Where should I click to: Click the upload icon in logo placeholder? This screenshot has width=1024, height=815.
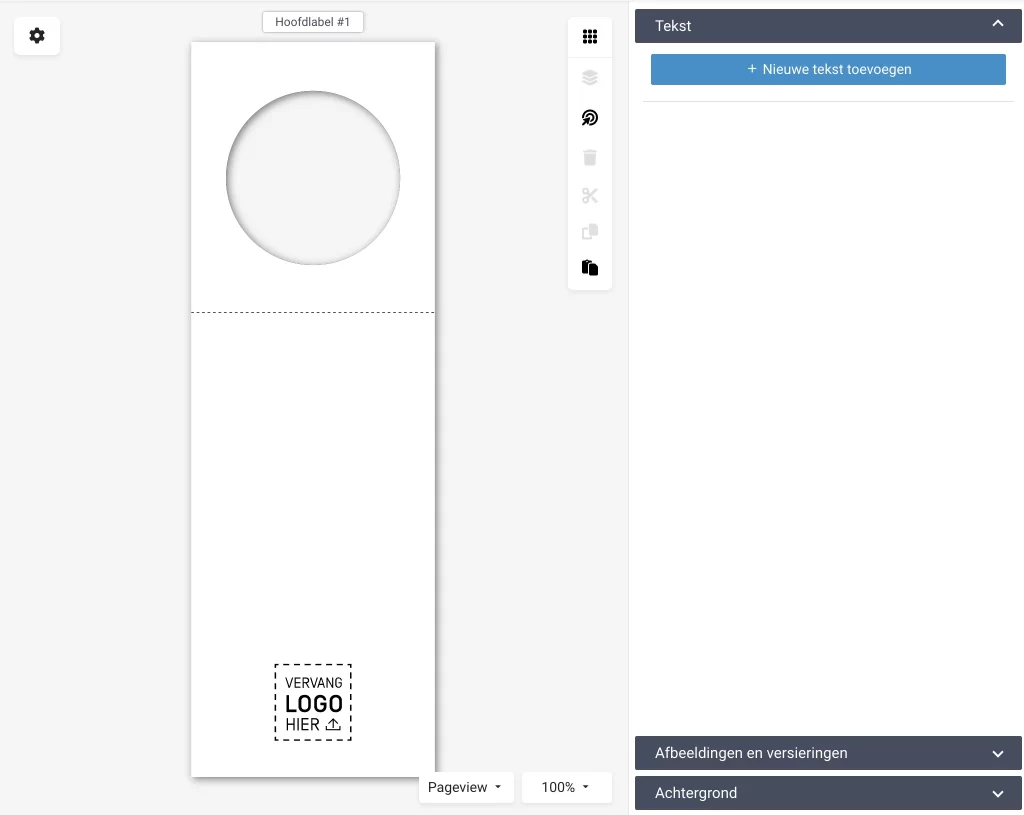coord(334,725)
